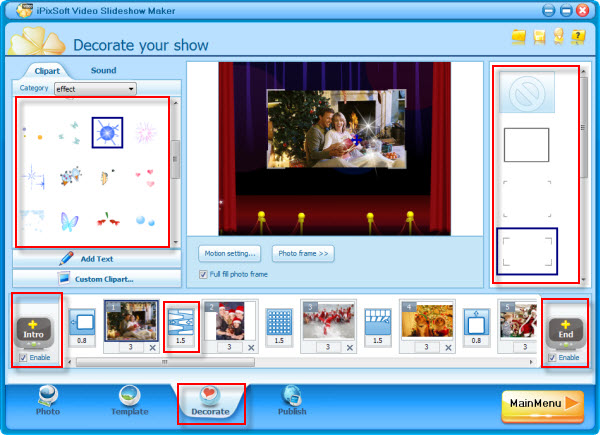Click clipart list scroll down arrow
Screen dimensions: 600x435
tap(176, 243)
